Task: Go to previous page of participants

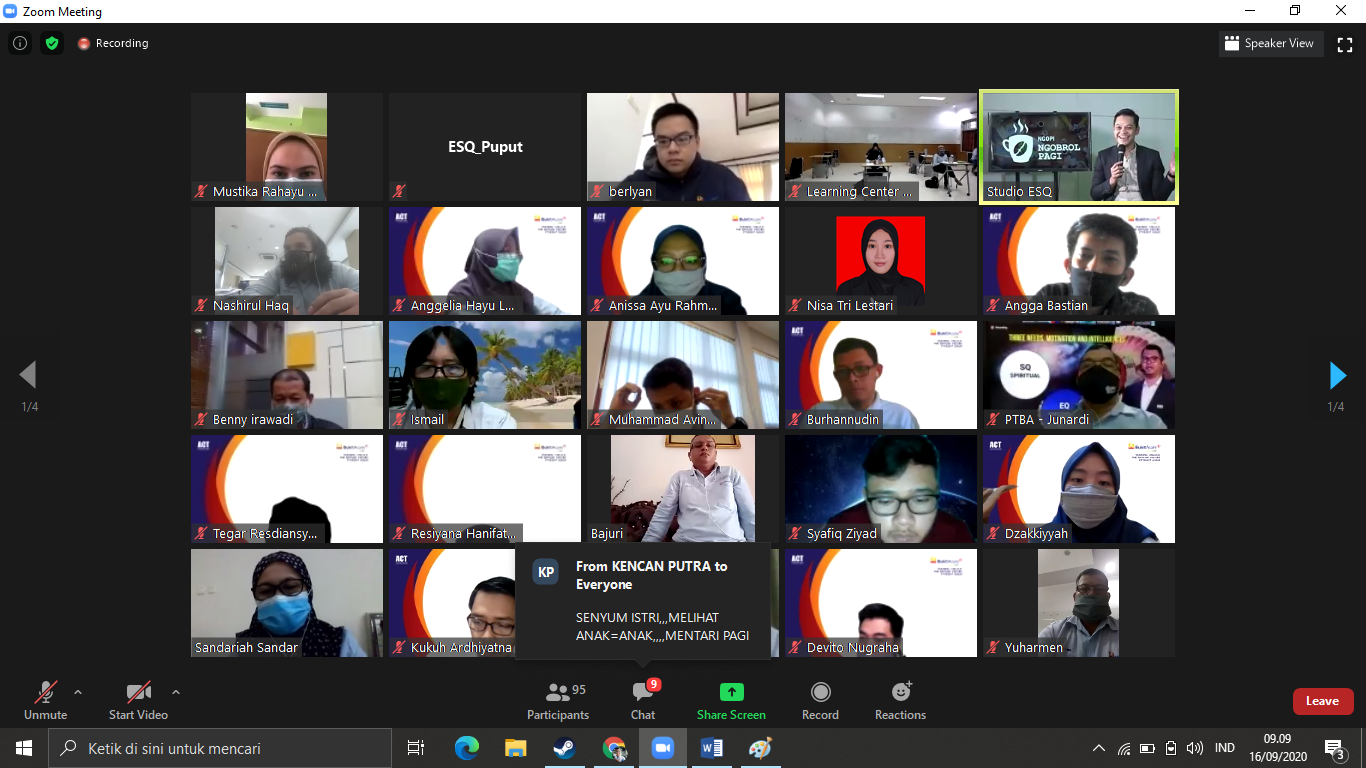Action: [x=28, y=375]
